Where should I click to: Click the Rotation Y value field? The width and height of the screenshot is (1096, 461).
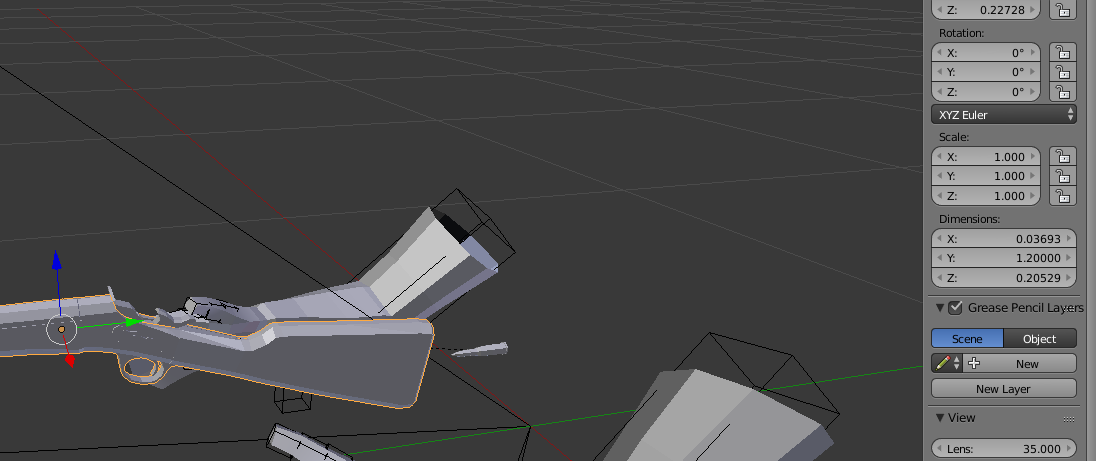(x=986, y=72)
